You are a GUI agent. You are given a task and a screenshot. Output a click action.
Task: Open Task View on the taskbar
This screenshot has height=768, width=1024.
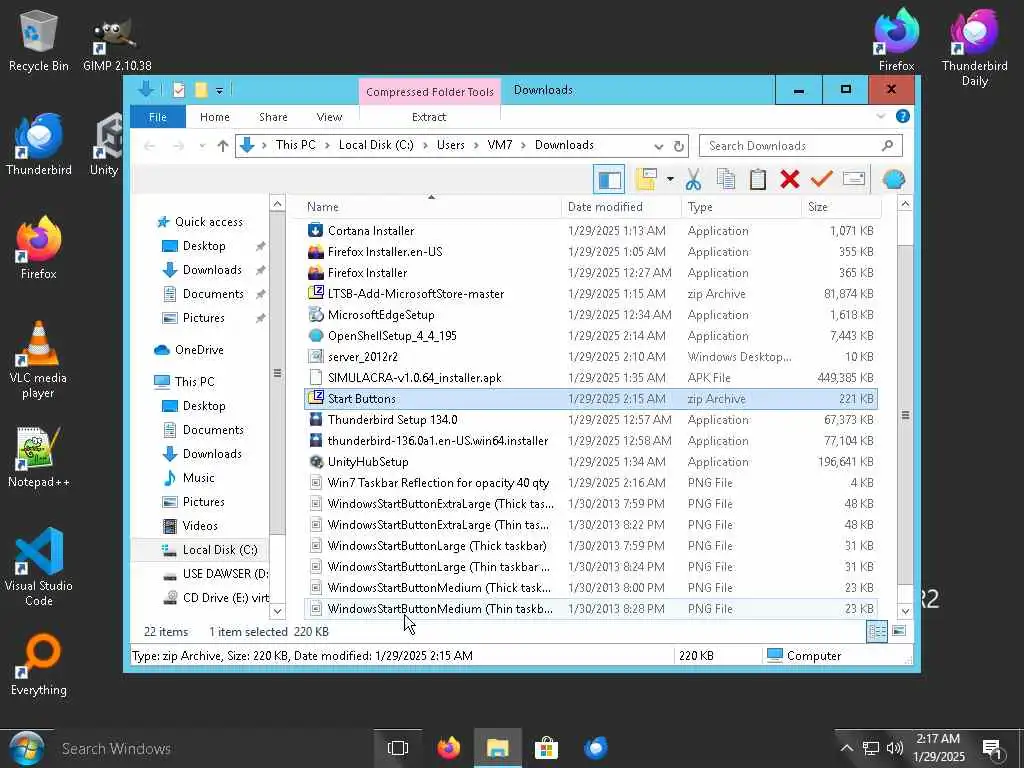397,748
